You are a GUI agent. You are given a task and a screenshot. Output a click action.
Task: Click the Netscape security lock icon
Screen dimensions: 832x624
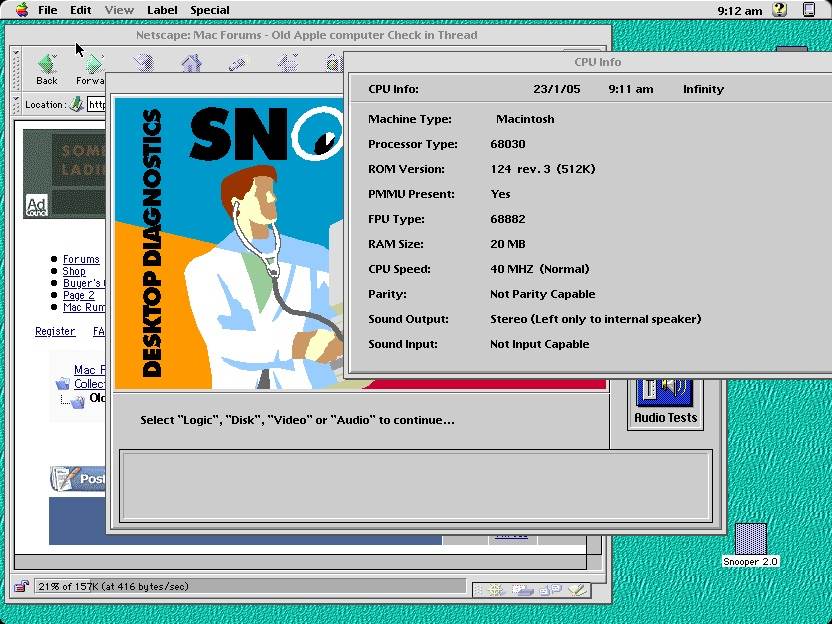[x=21, y=586]
